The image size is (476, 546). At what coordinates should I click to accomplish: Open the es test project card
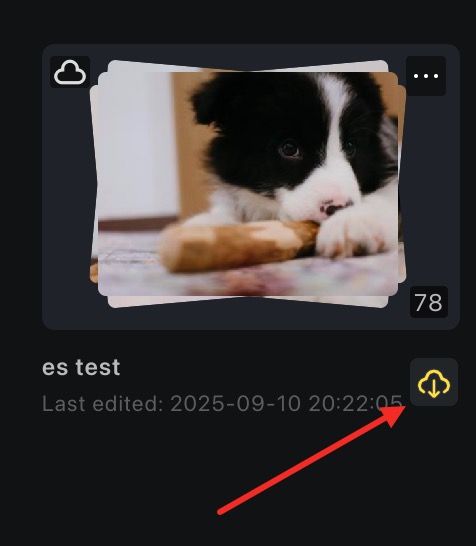point(251,187)
